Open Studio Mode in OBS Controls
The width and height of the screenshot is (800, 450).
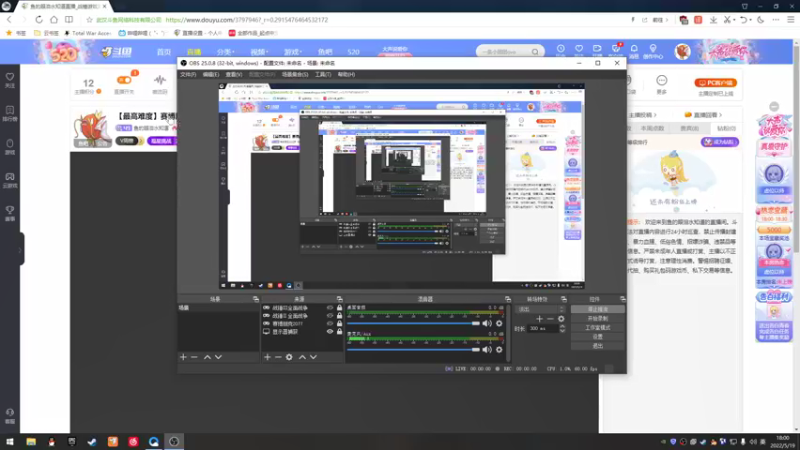click(597, 328)
